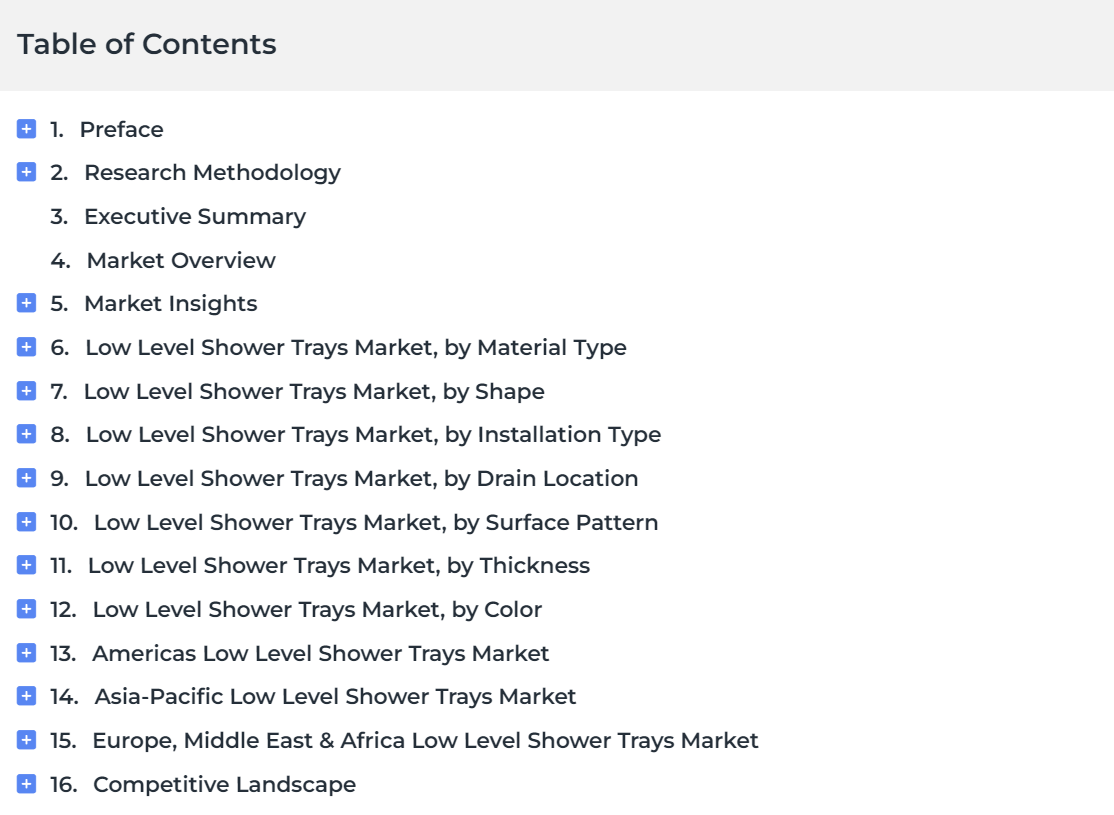Click plus icon for by Drain Location
Image resolution: width=1114 pixels, height=815 pixels.
[x=26, y=477]
